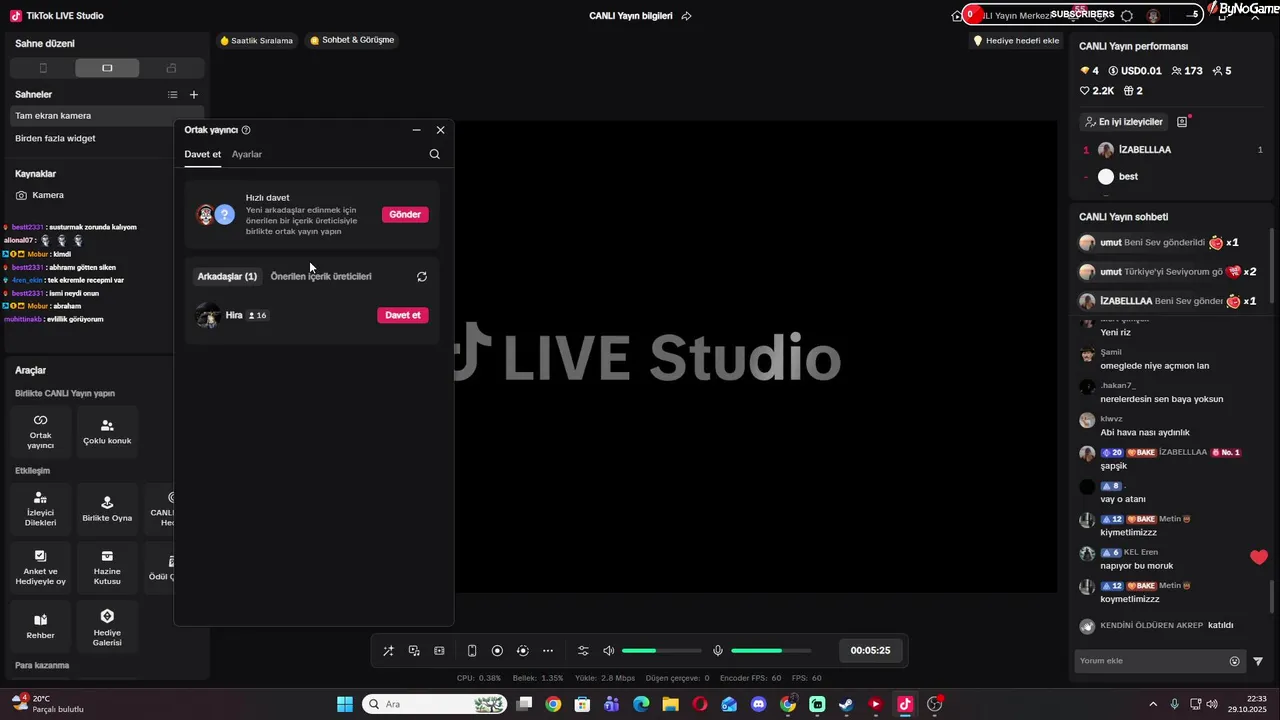The width and height of the screenshot is (1280, 720).
Task: Open best viewer entry in top viewers
Action: [1173, 177]
